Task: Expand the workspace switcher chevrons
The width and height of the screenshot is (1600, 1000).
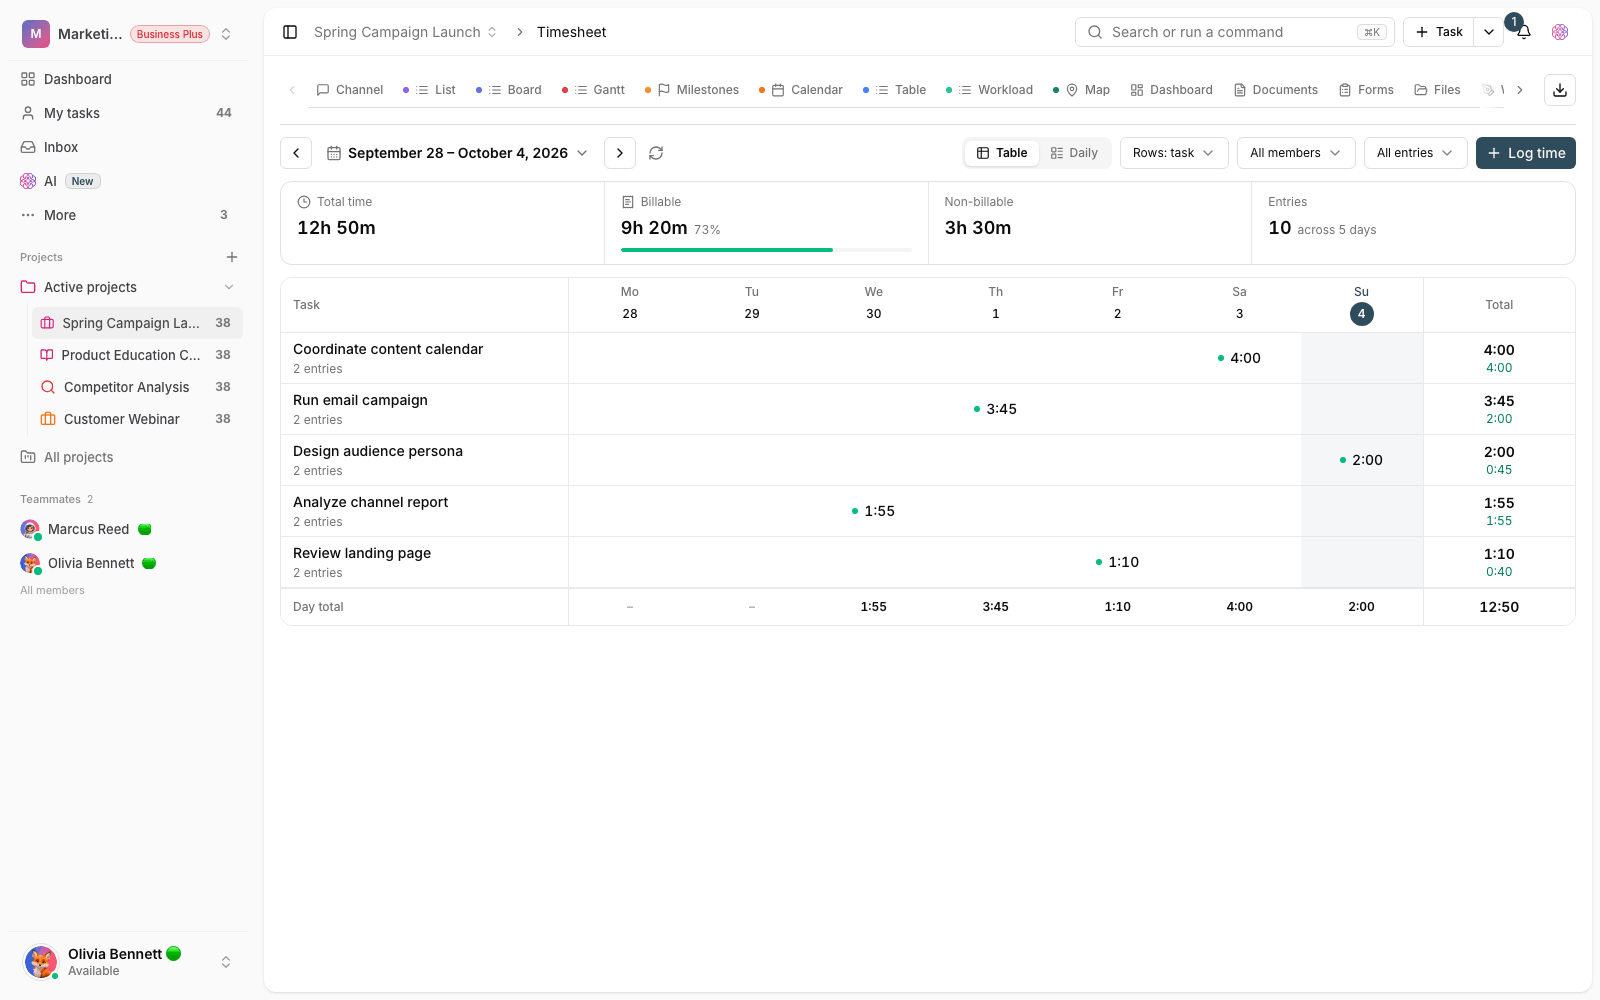Action: tap(226, 34)
